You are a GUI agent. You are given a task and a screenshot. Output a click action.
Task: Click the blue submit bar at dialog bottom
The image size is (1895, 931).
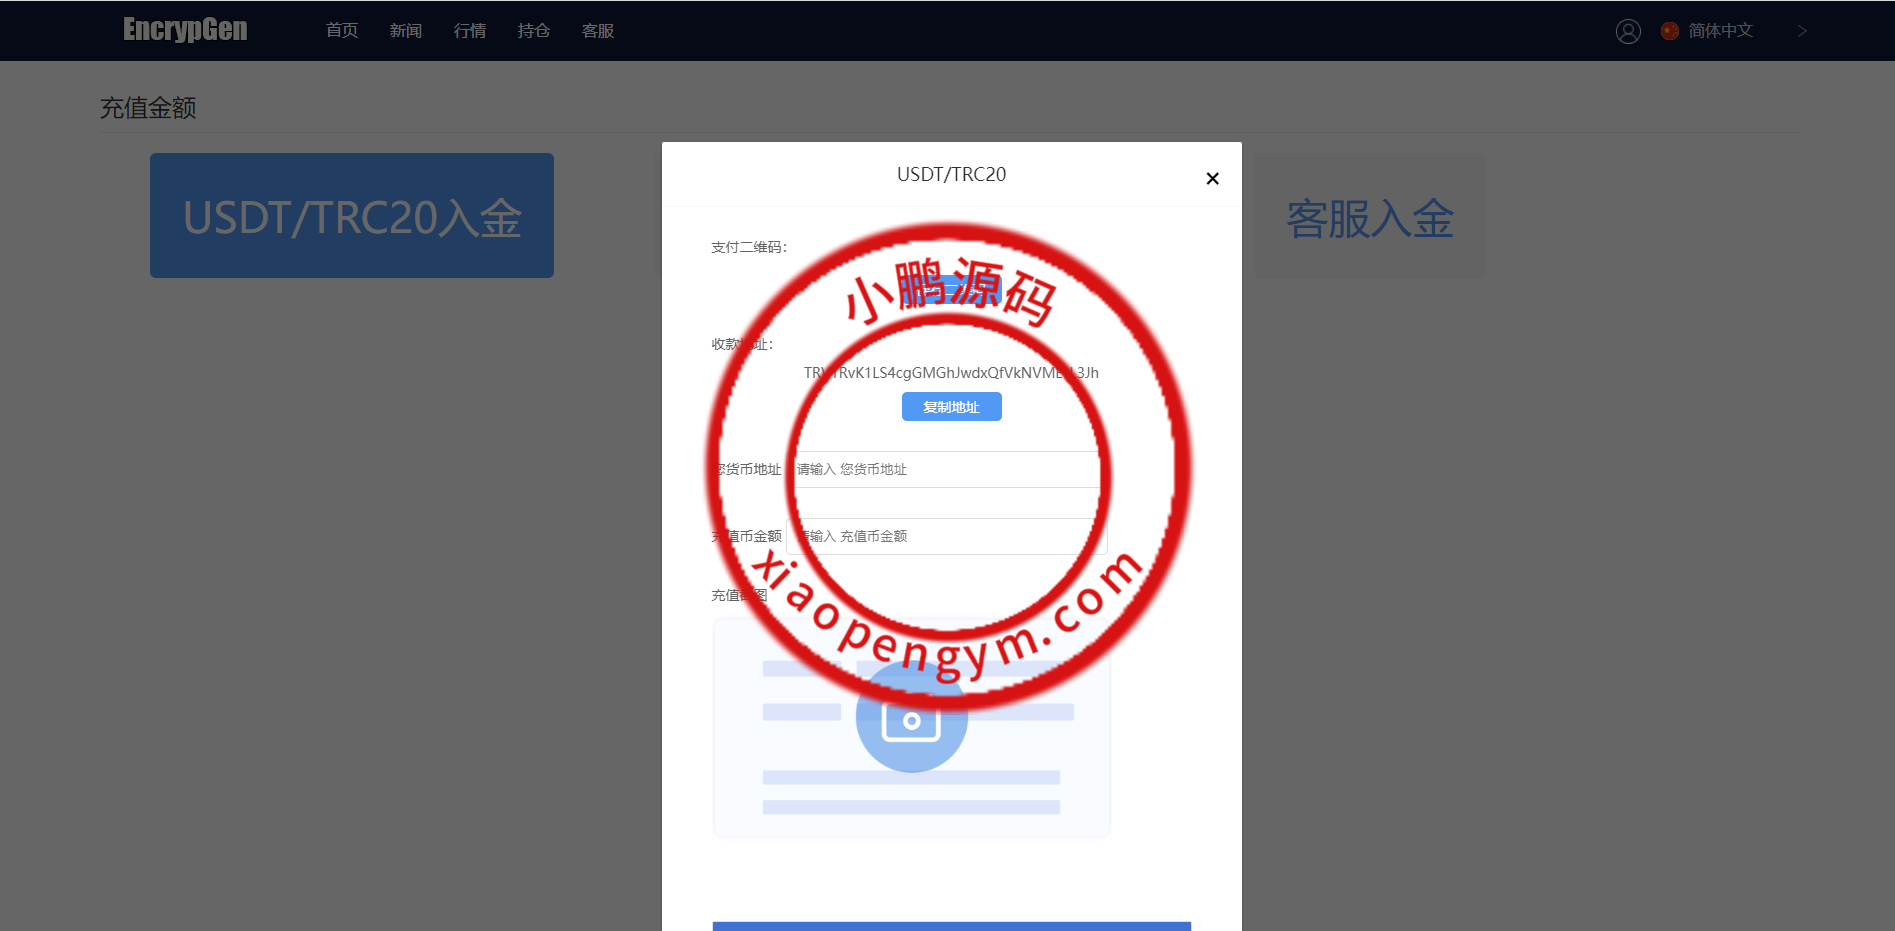pos(951,925)
